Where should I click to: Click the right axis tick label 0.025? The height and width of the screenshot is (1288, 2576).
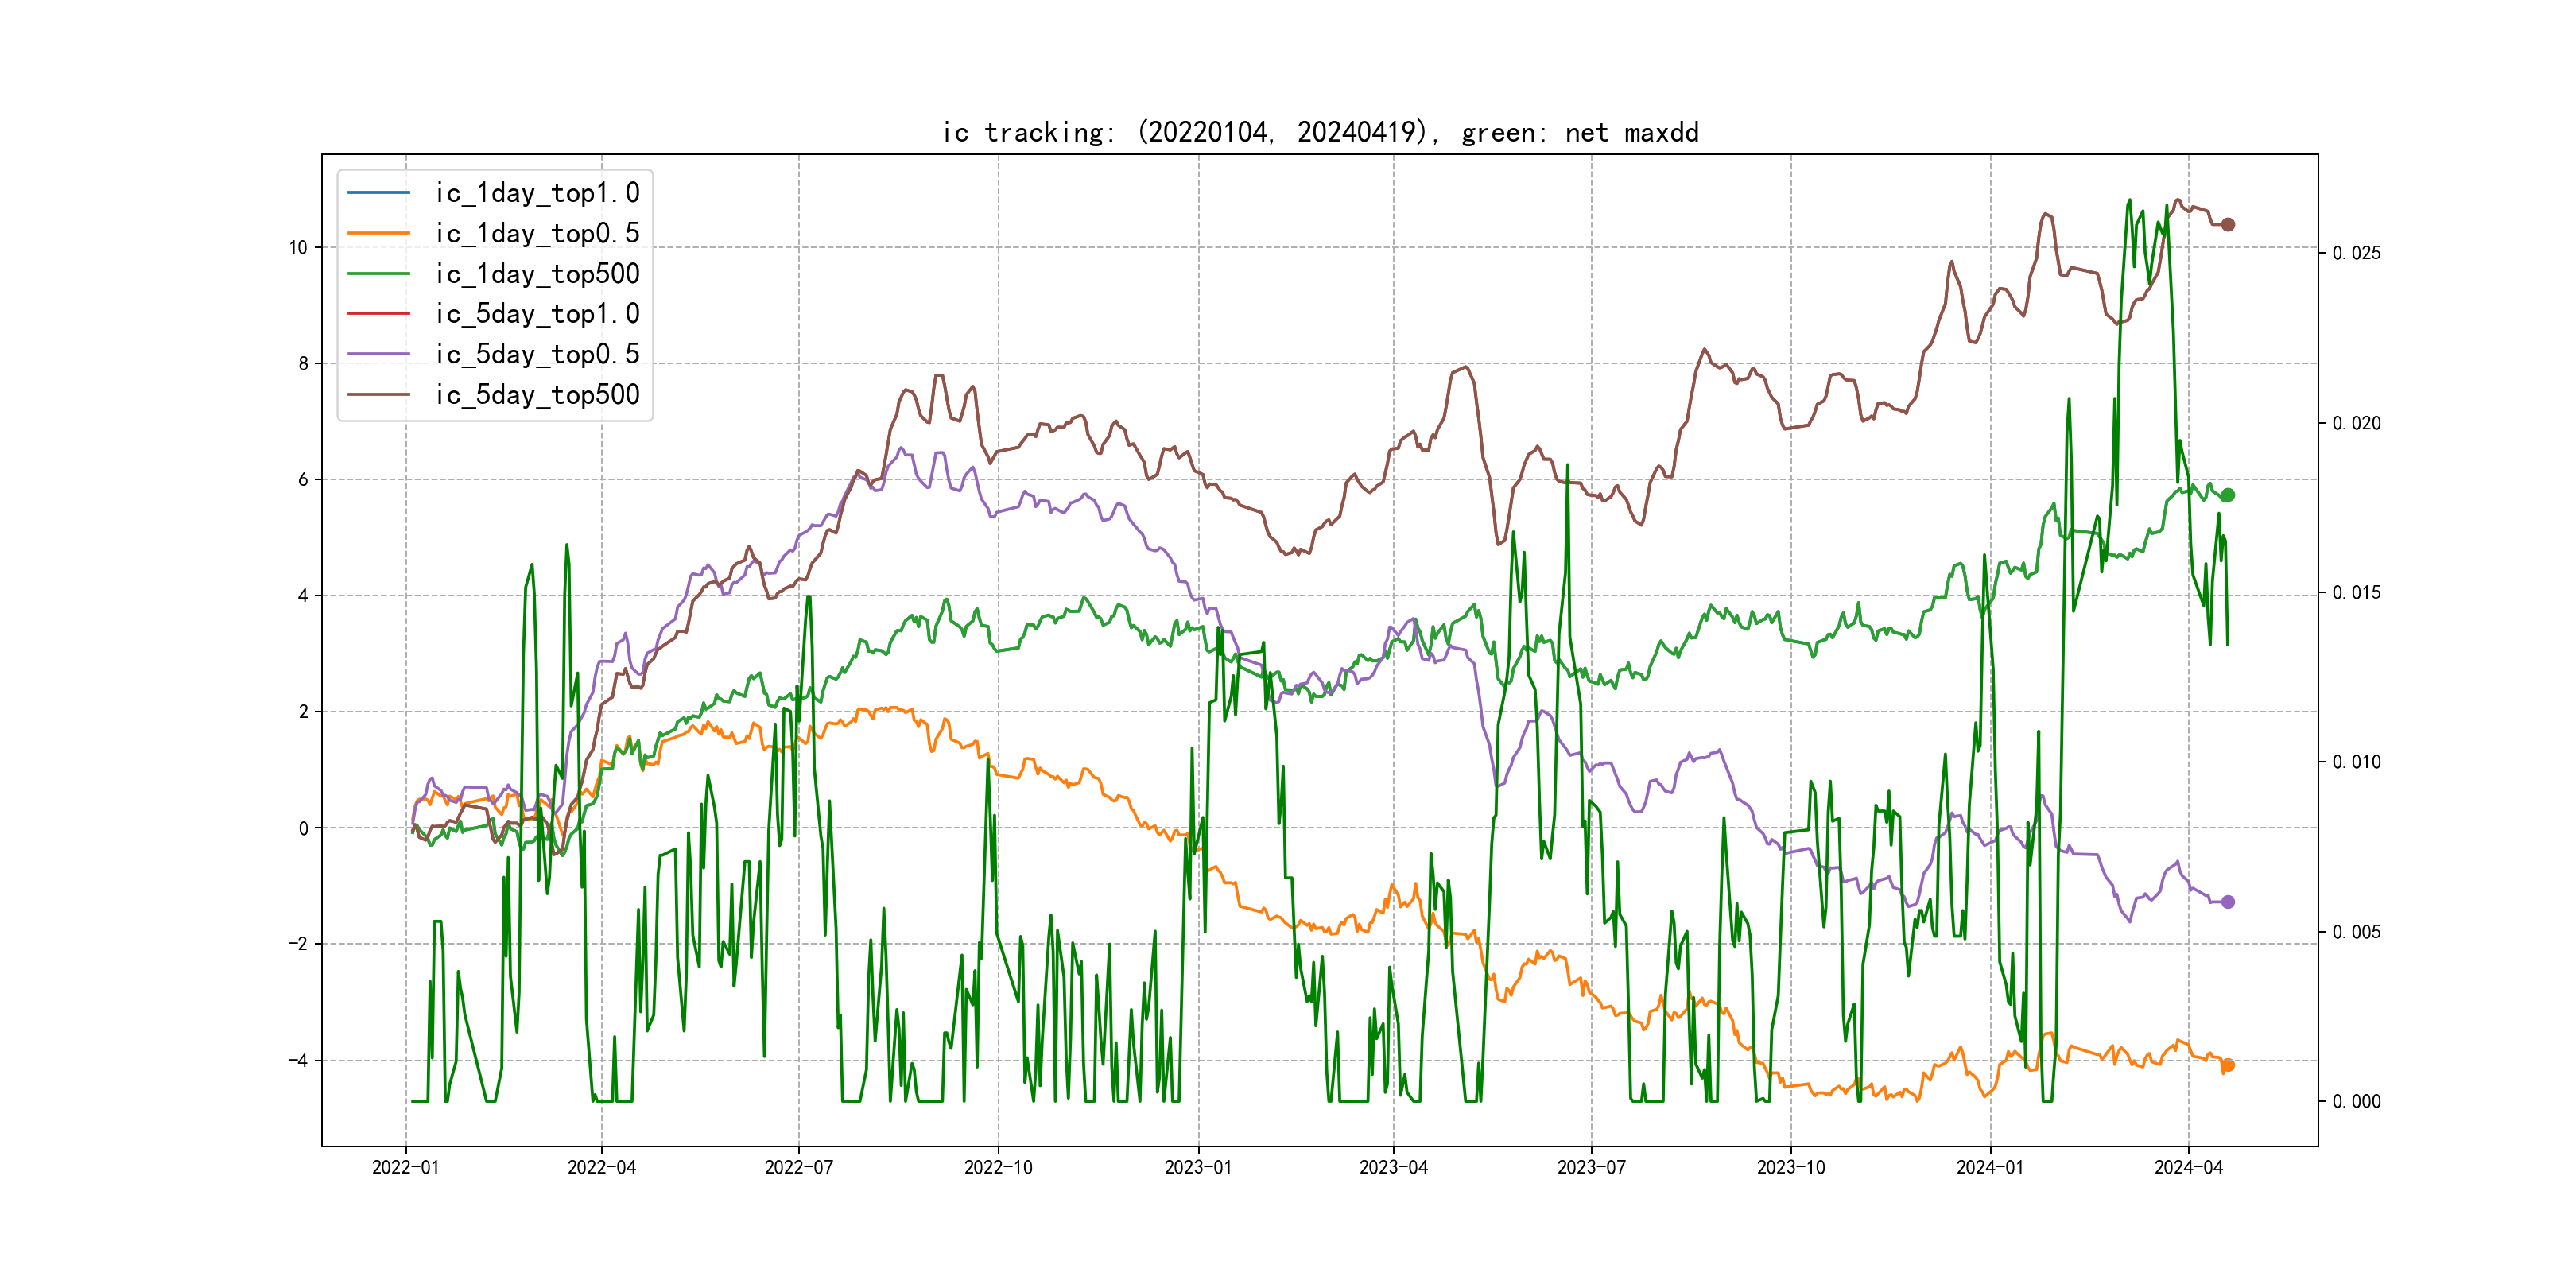pos(2356,253)
